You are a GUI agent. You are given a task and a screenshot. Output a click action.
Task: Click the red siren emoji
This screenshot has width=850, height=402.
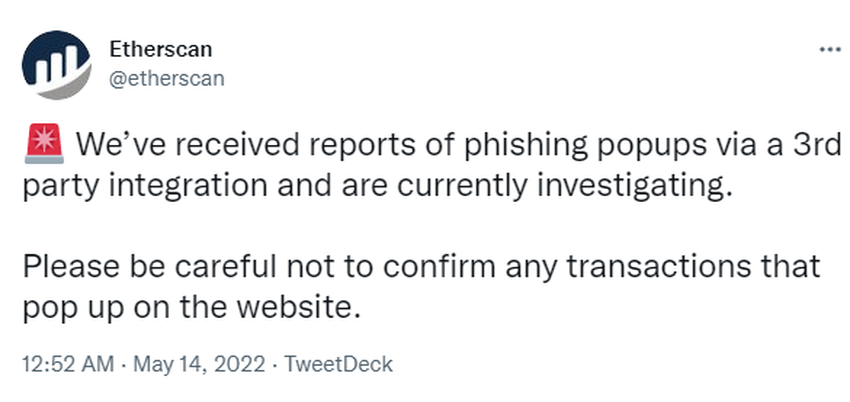coord(44,144)
